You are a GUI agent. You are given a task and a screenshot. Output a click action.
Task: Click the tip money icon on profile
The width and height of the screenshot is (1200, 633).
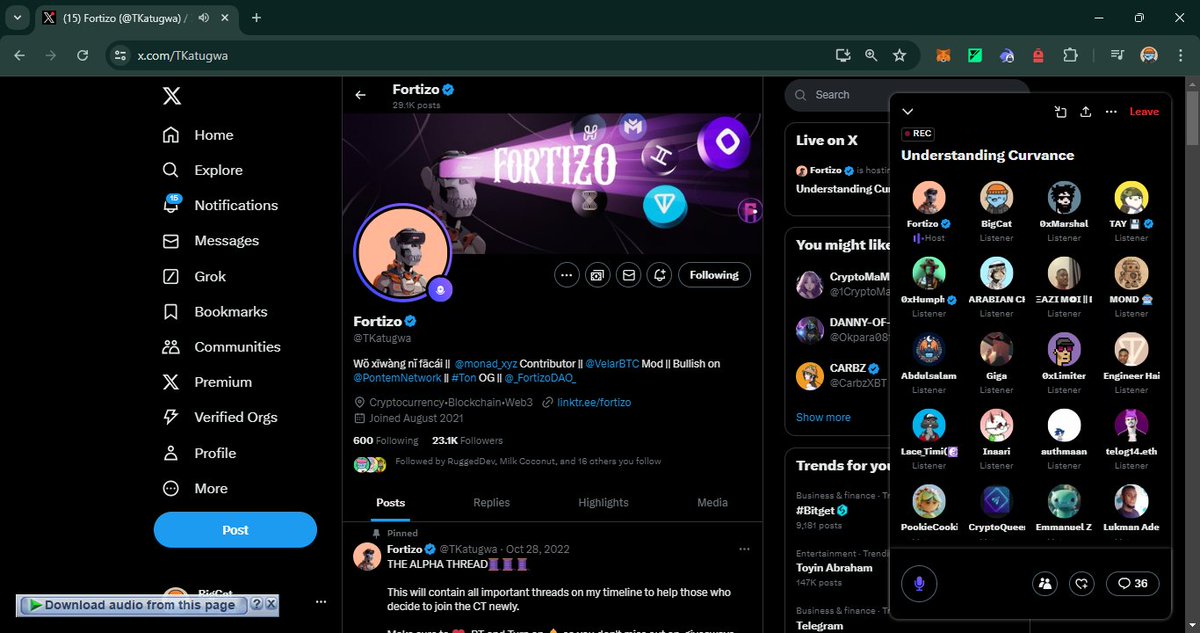tap(598, 275)
